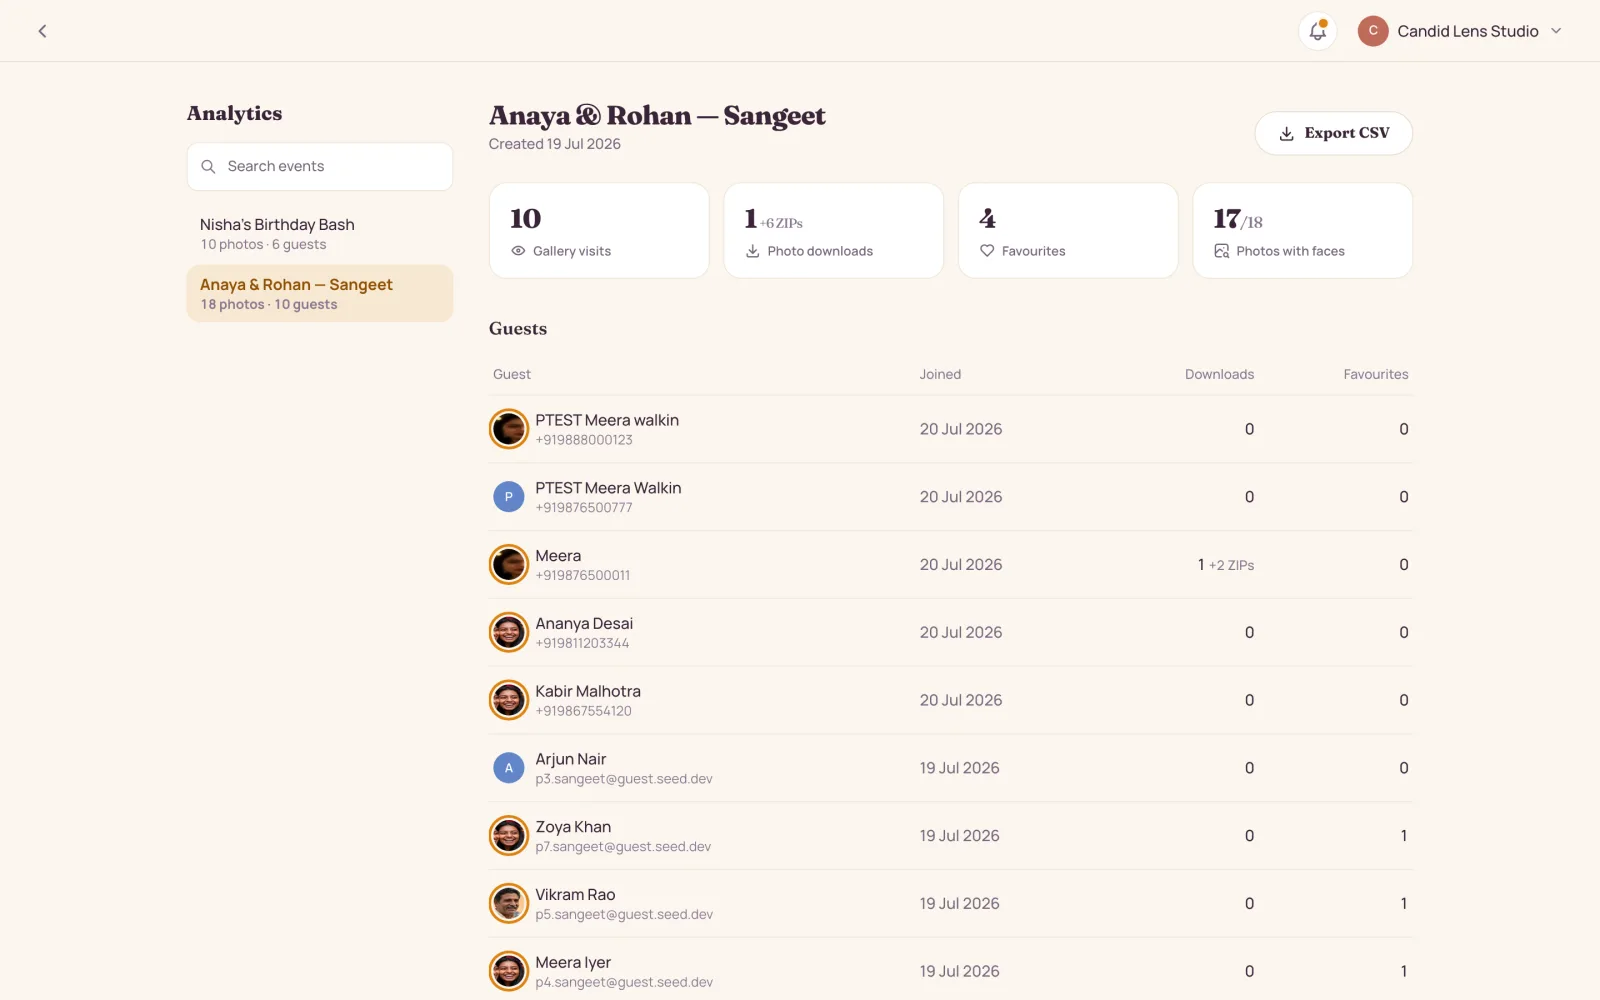Click the Favourites heart icon
1600x1000 pixels.
[987, 251]
